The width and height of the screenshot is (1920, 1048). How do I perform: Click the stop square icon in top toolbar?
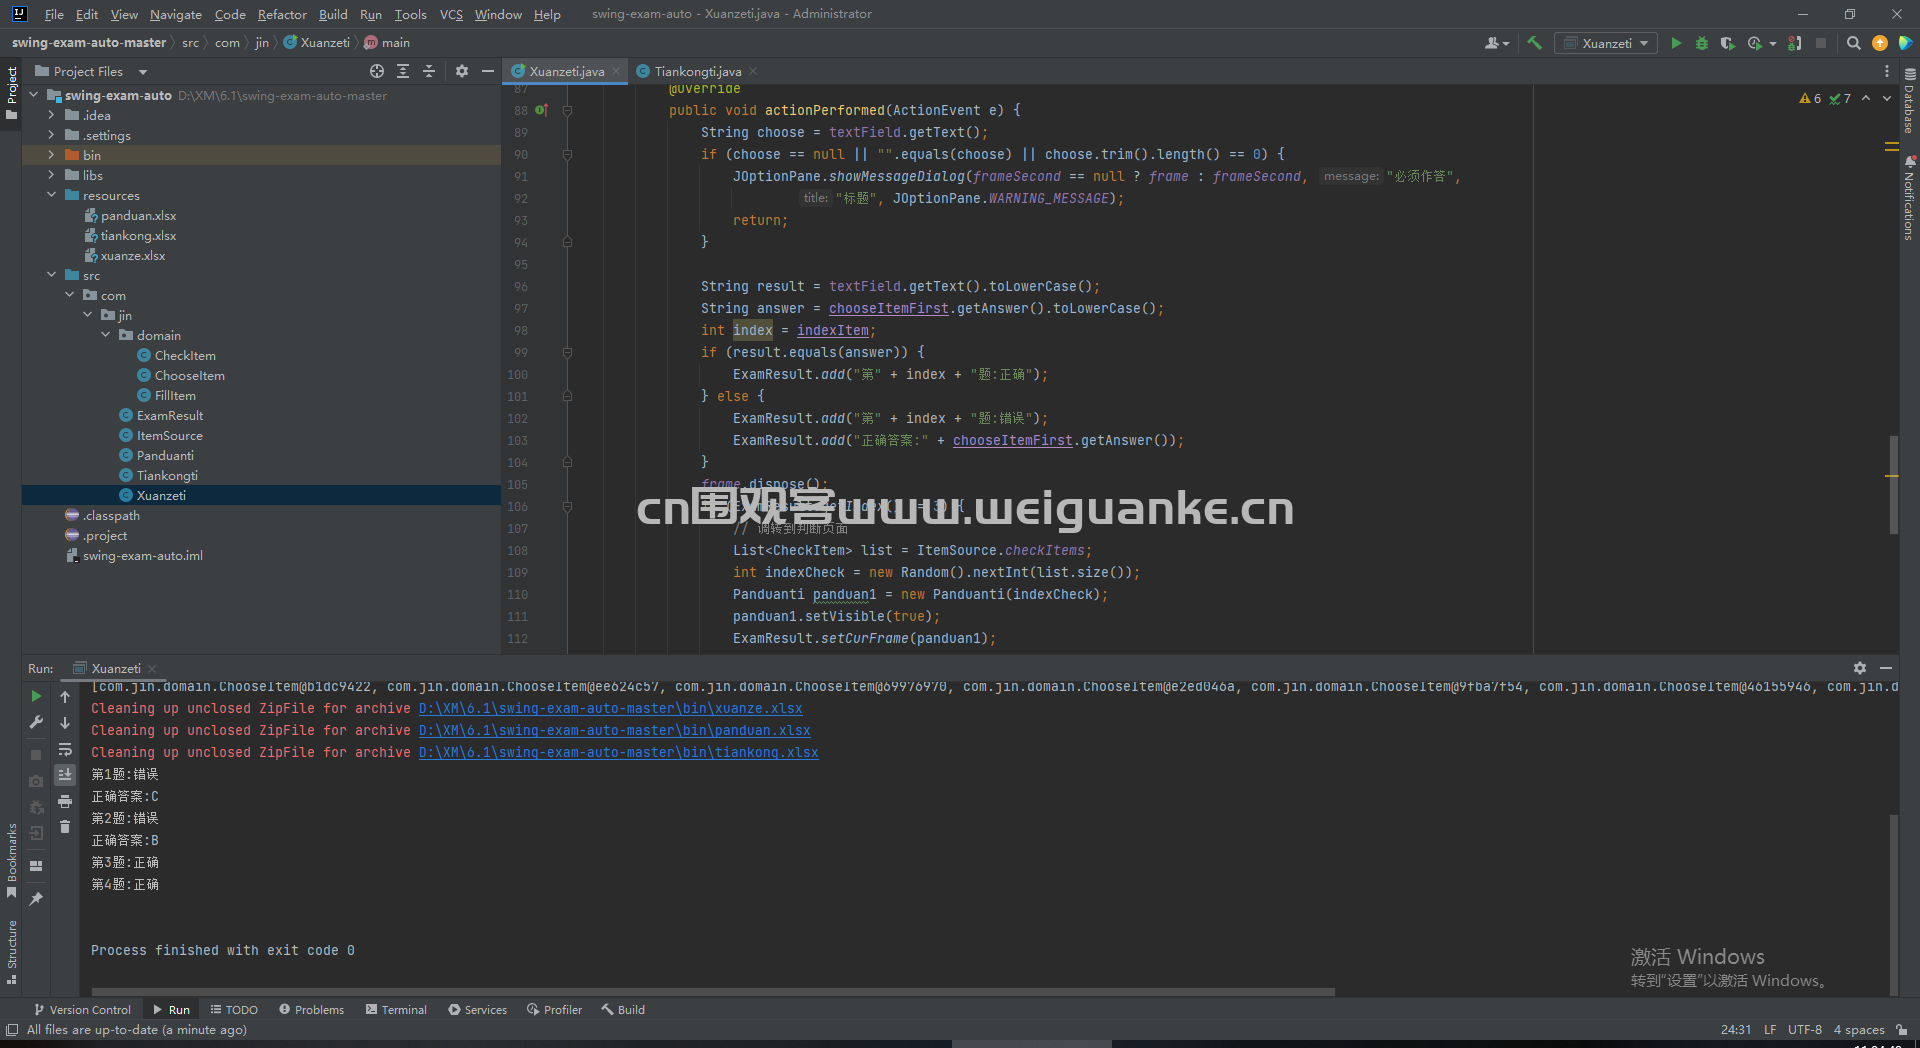[1821, 43]
